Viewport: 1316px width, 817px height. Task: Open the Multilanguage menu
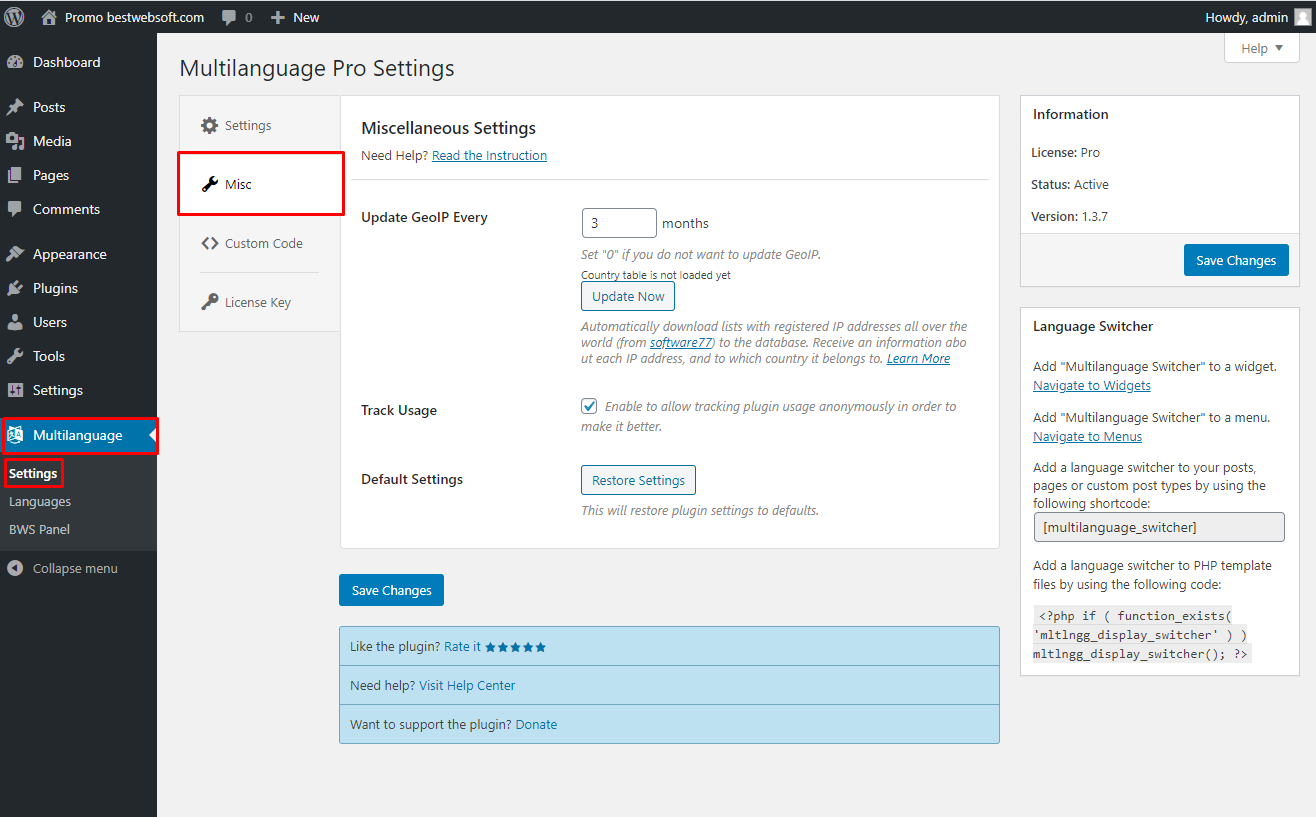point(78,435)
